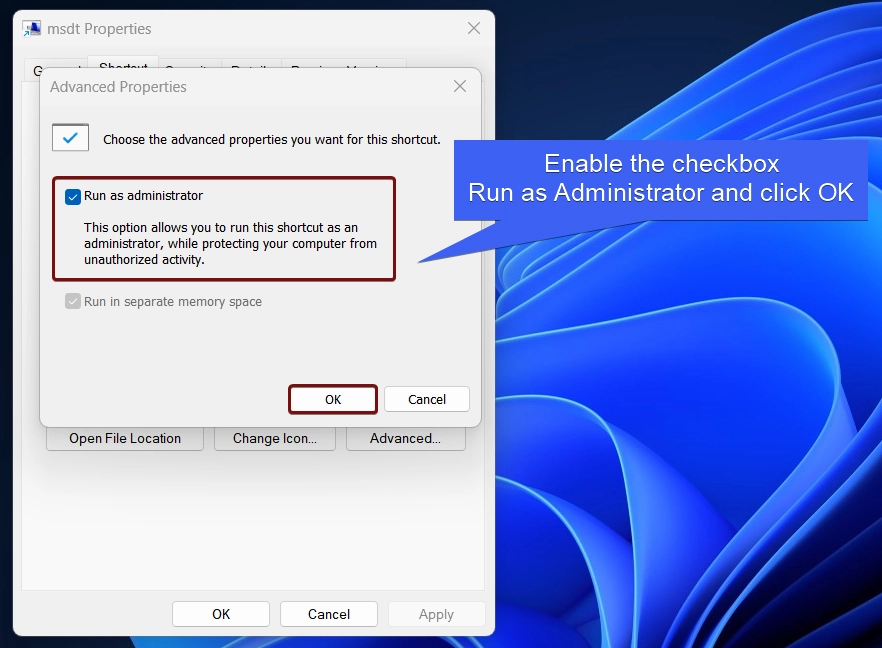Open the Change Icon... dialog
This screenshot has height=648, width=882.
[x=275, y=439]
